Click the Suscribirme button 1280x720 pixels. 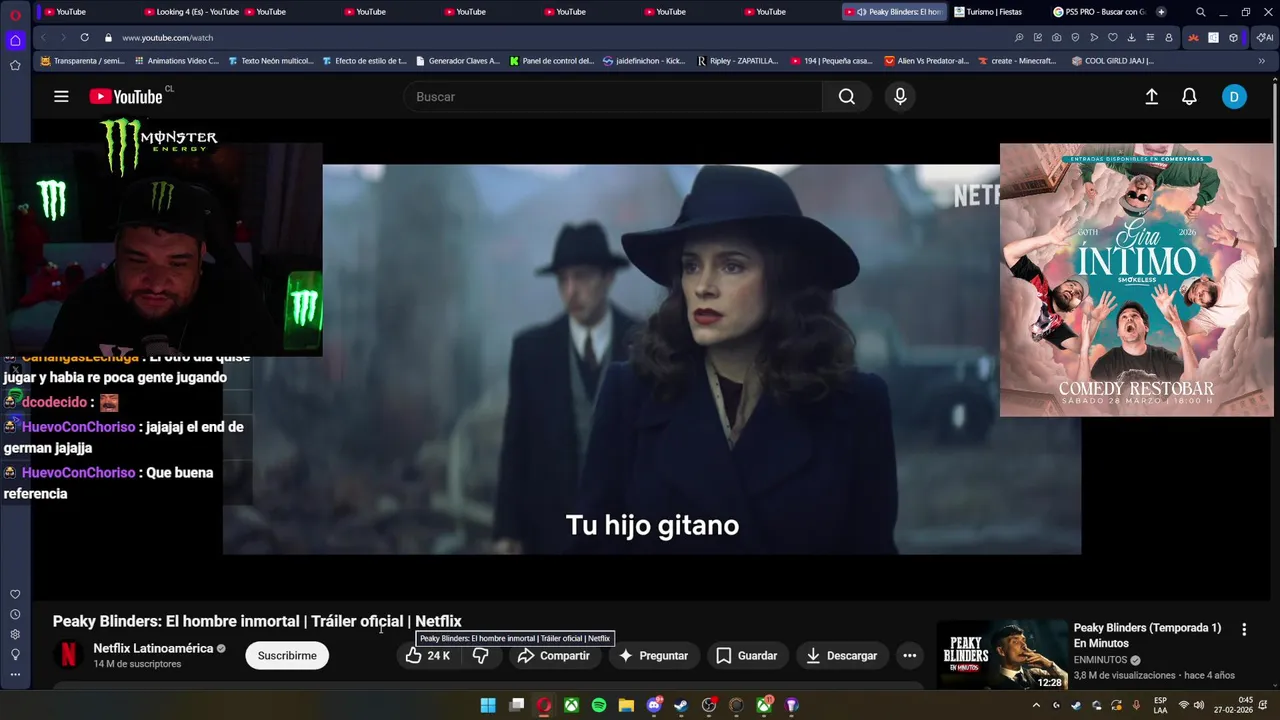pyautogui.click(x=287, y=656)
